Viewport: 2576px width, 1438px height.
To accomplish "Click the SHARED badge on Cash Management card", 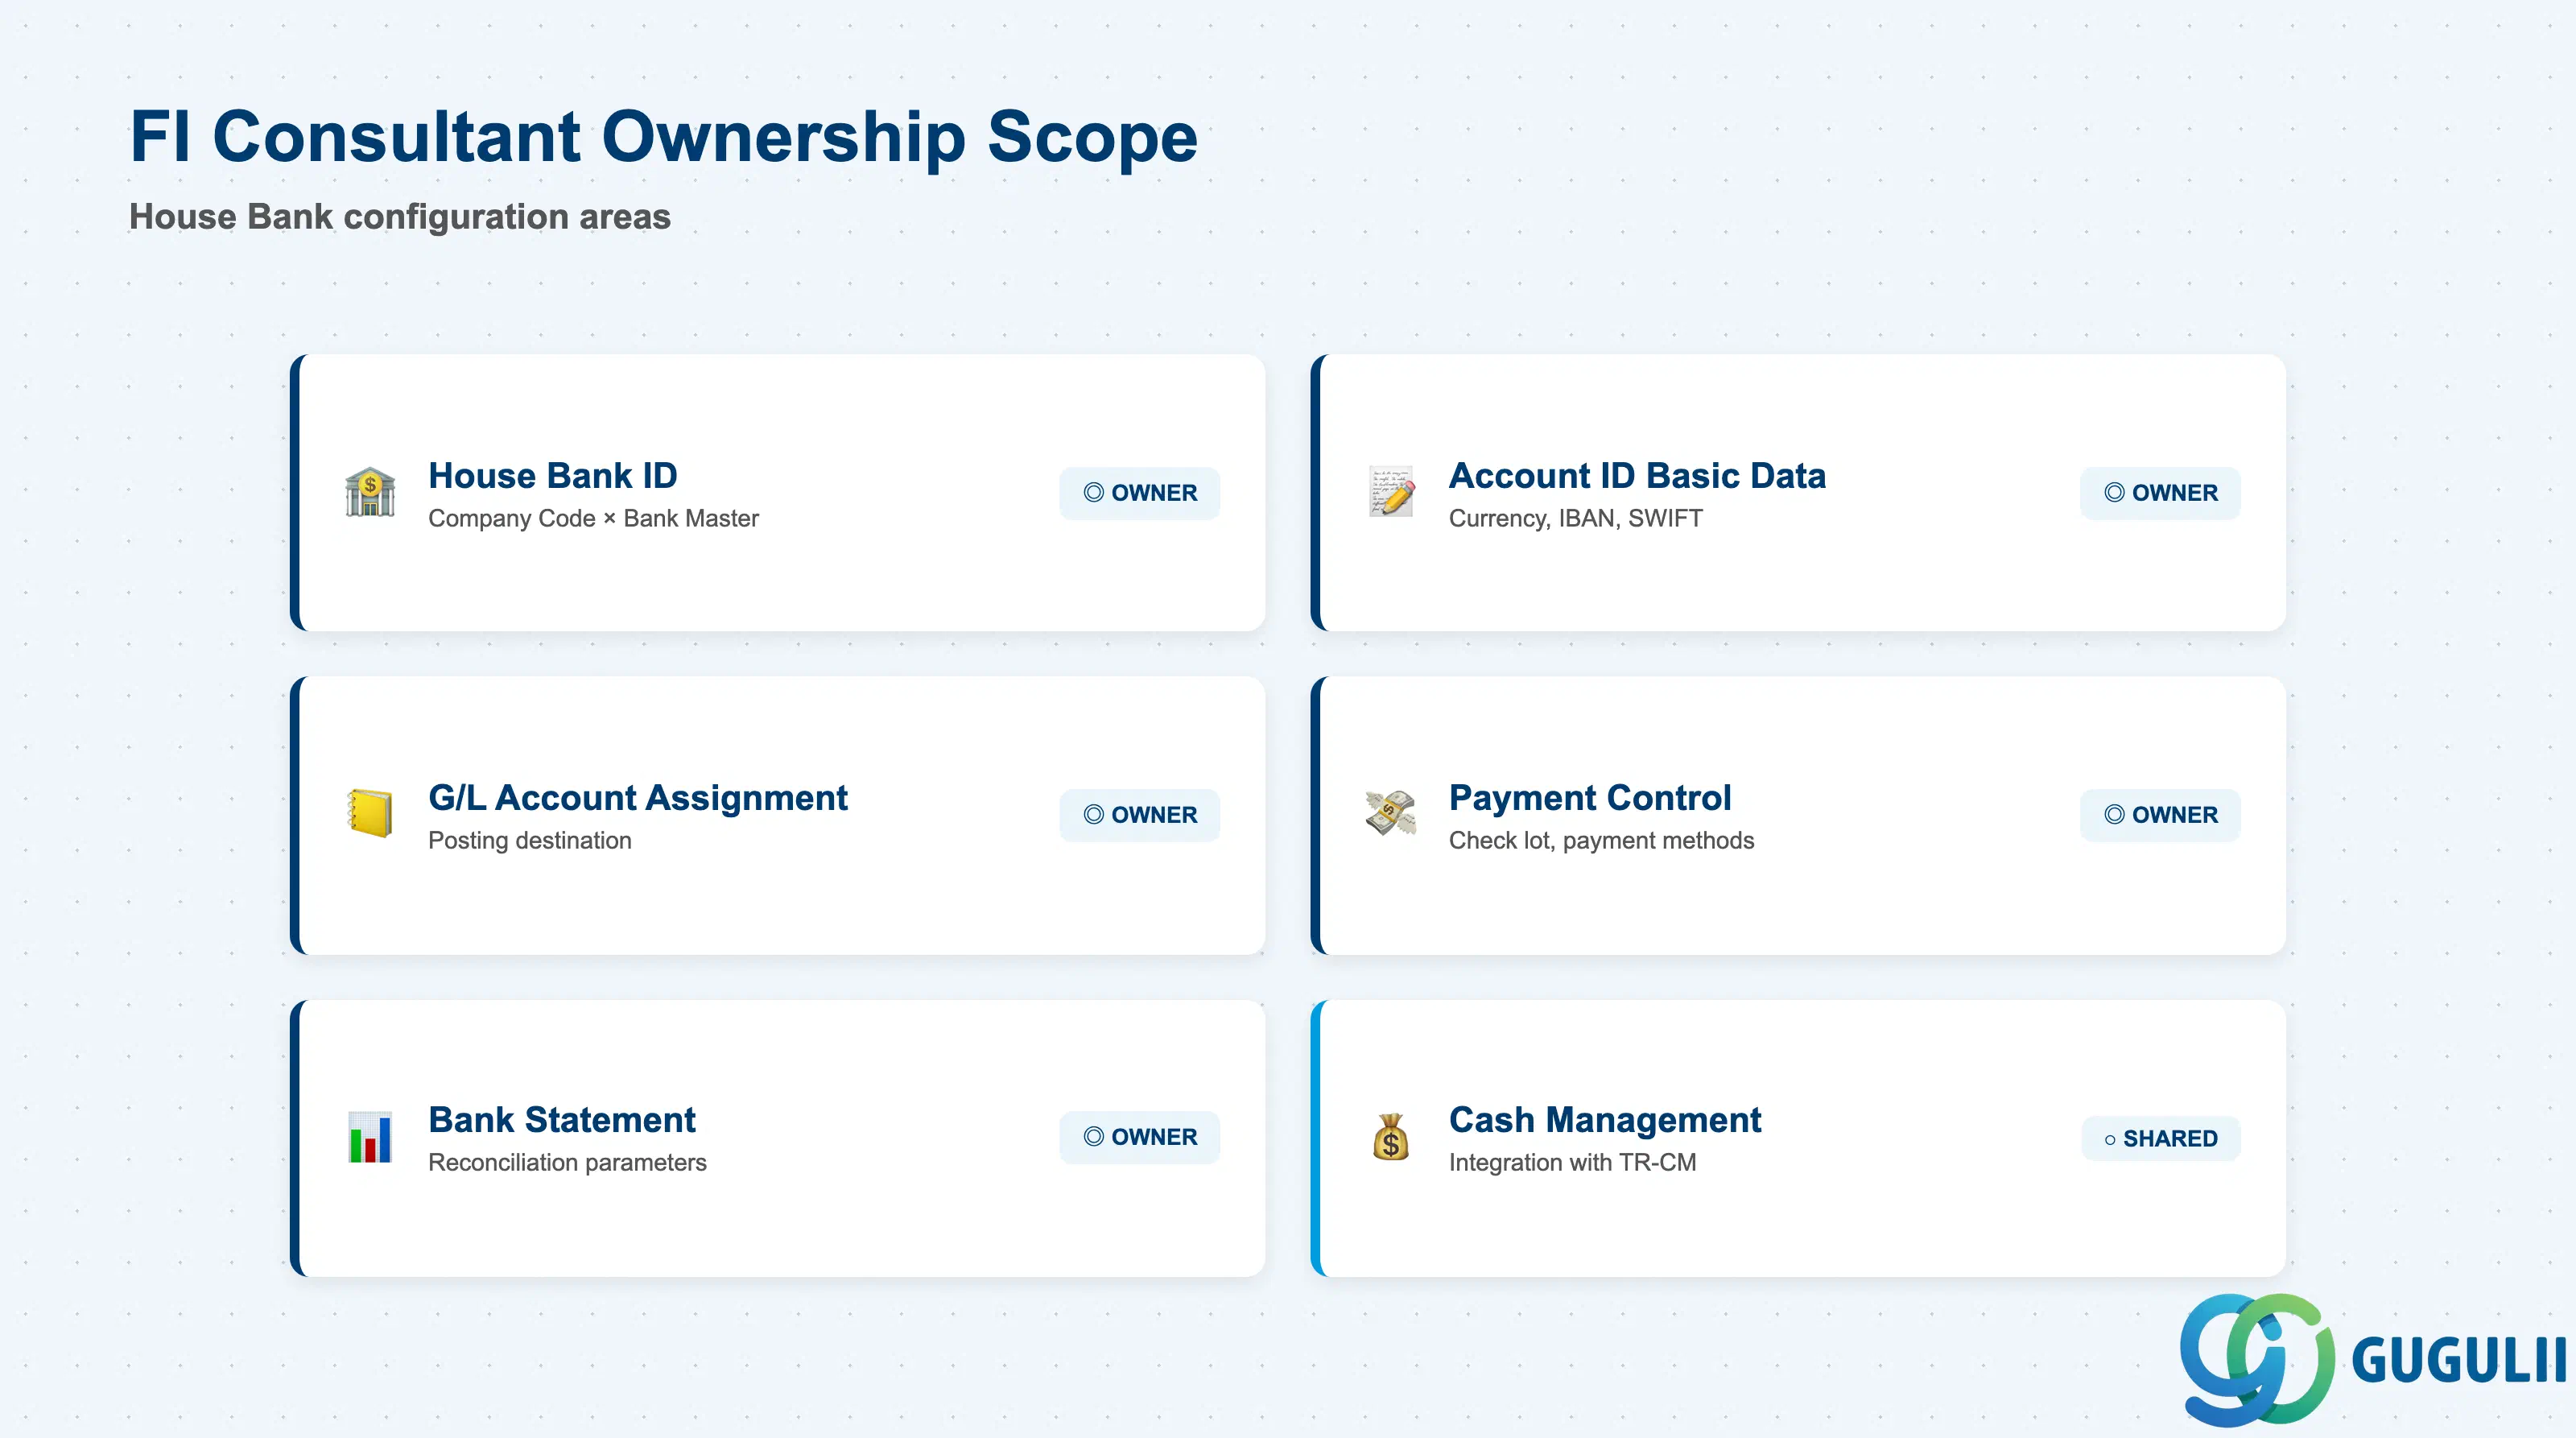I will click(2161, 1139).
